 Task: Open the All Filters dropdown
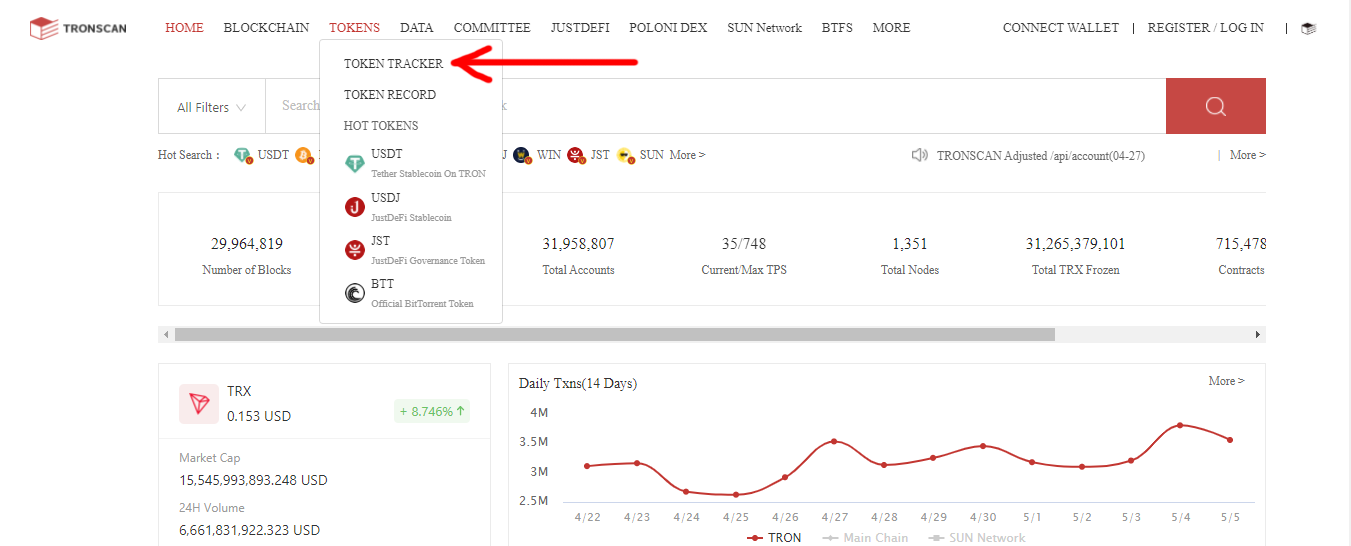(x=211, y=107)
